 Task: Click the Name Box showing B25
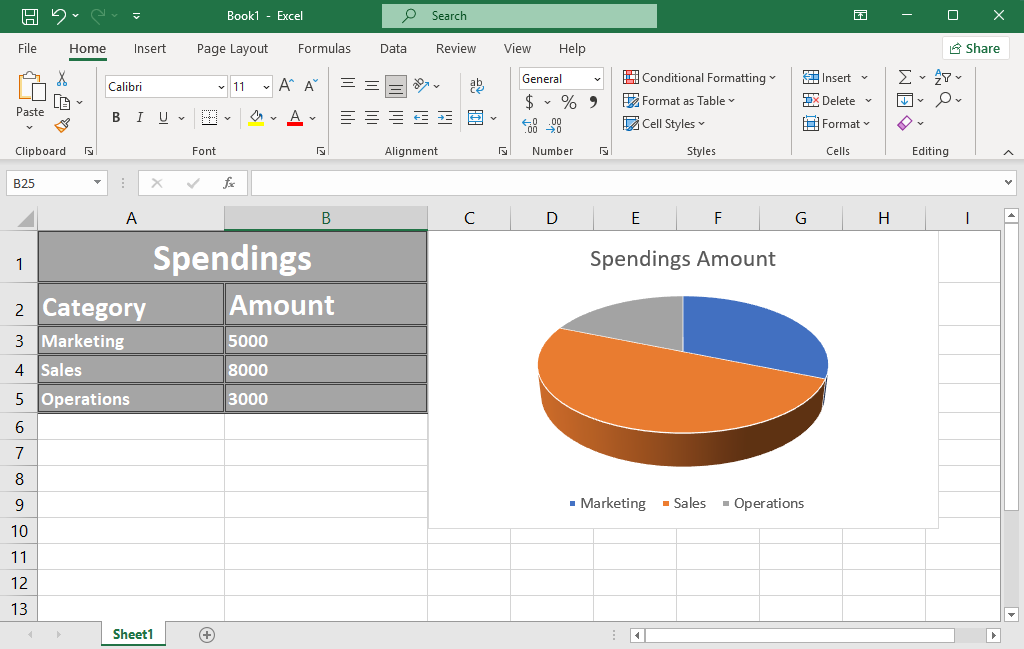point(56,183)
